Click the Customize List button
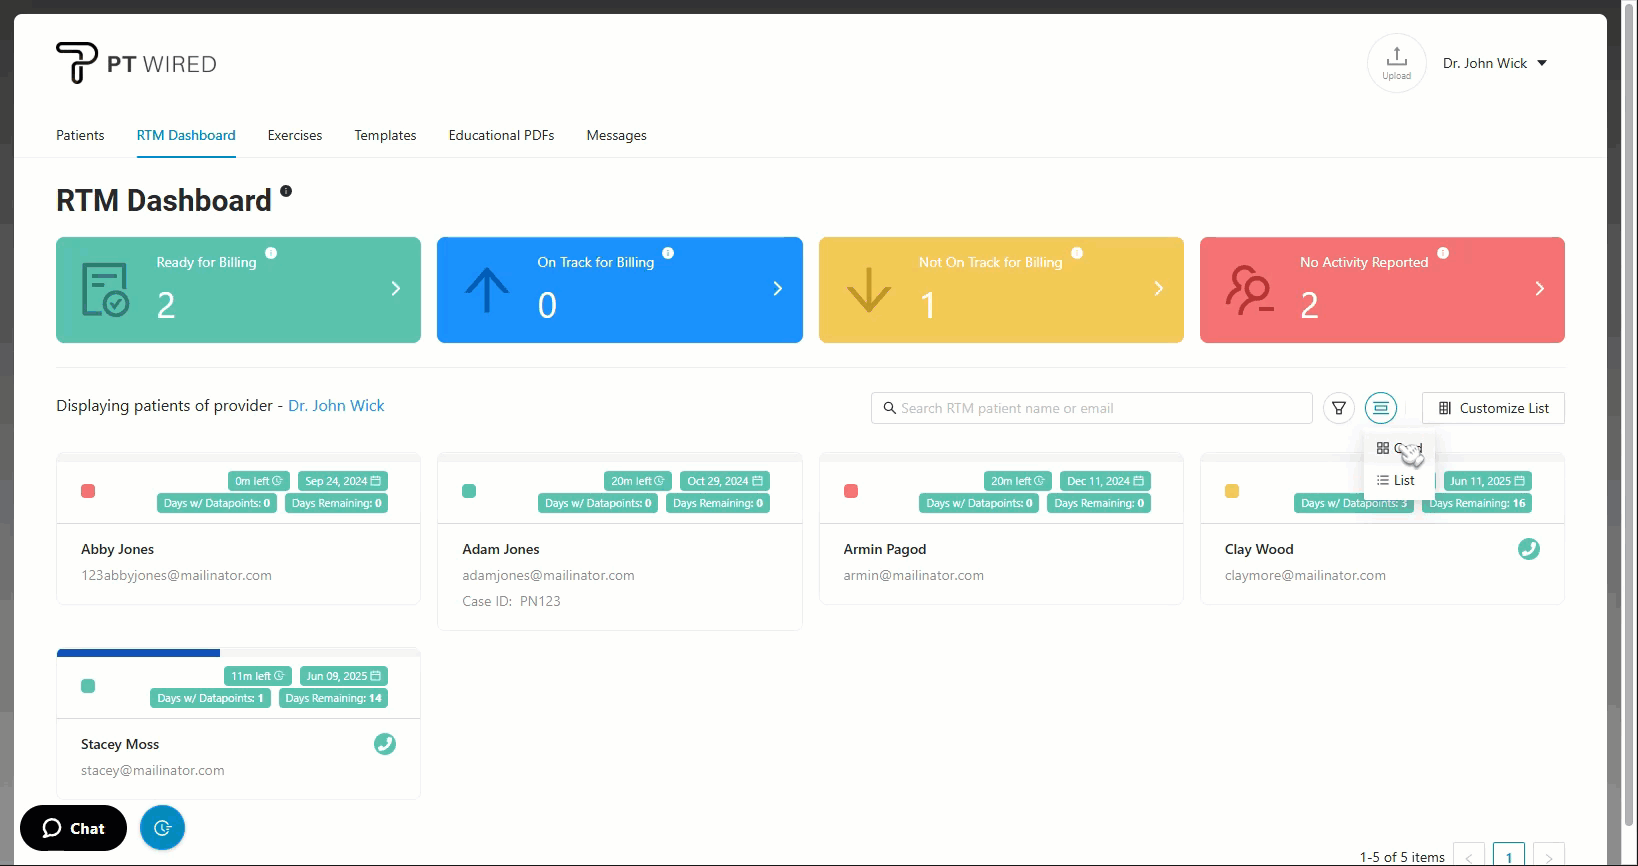The image size is (1638, 866). pos(1493,408)
